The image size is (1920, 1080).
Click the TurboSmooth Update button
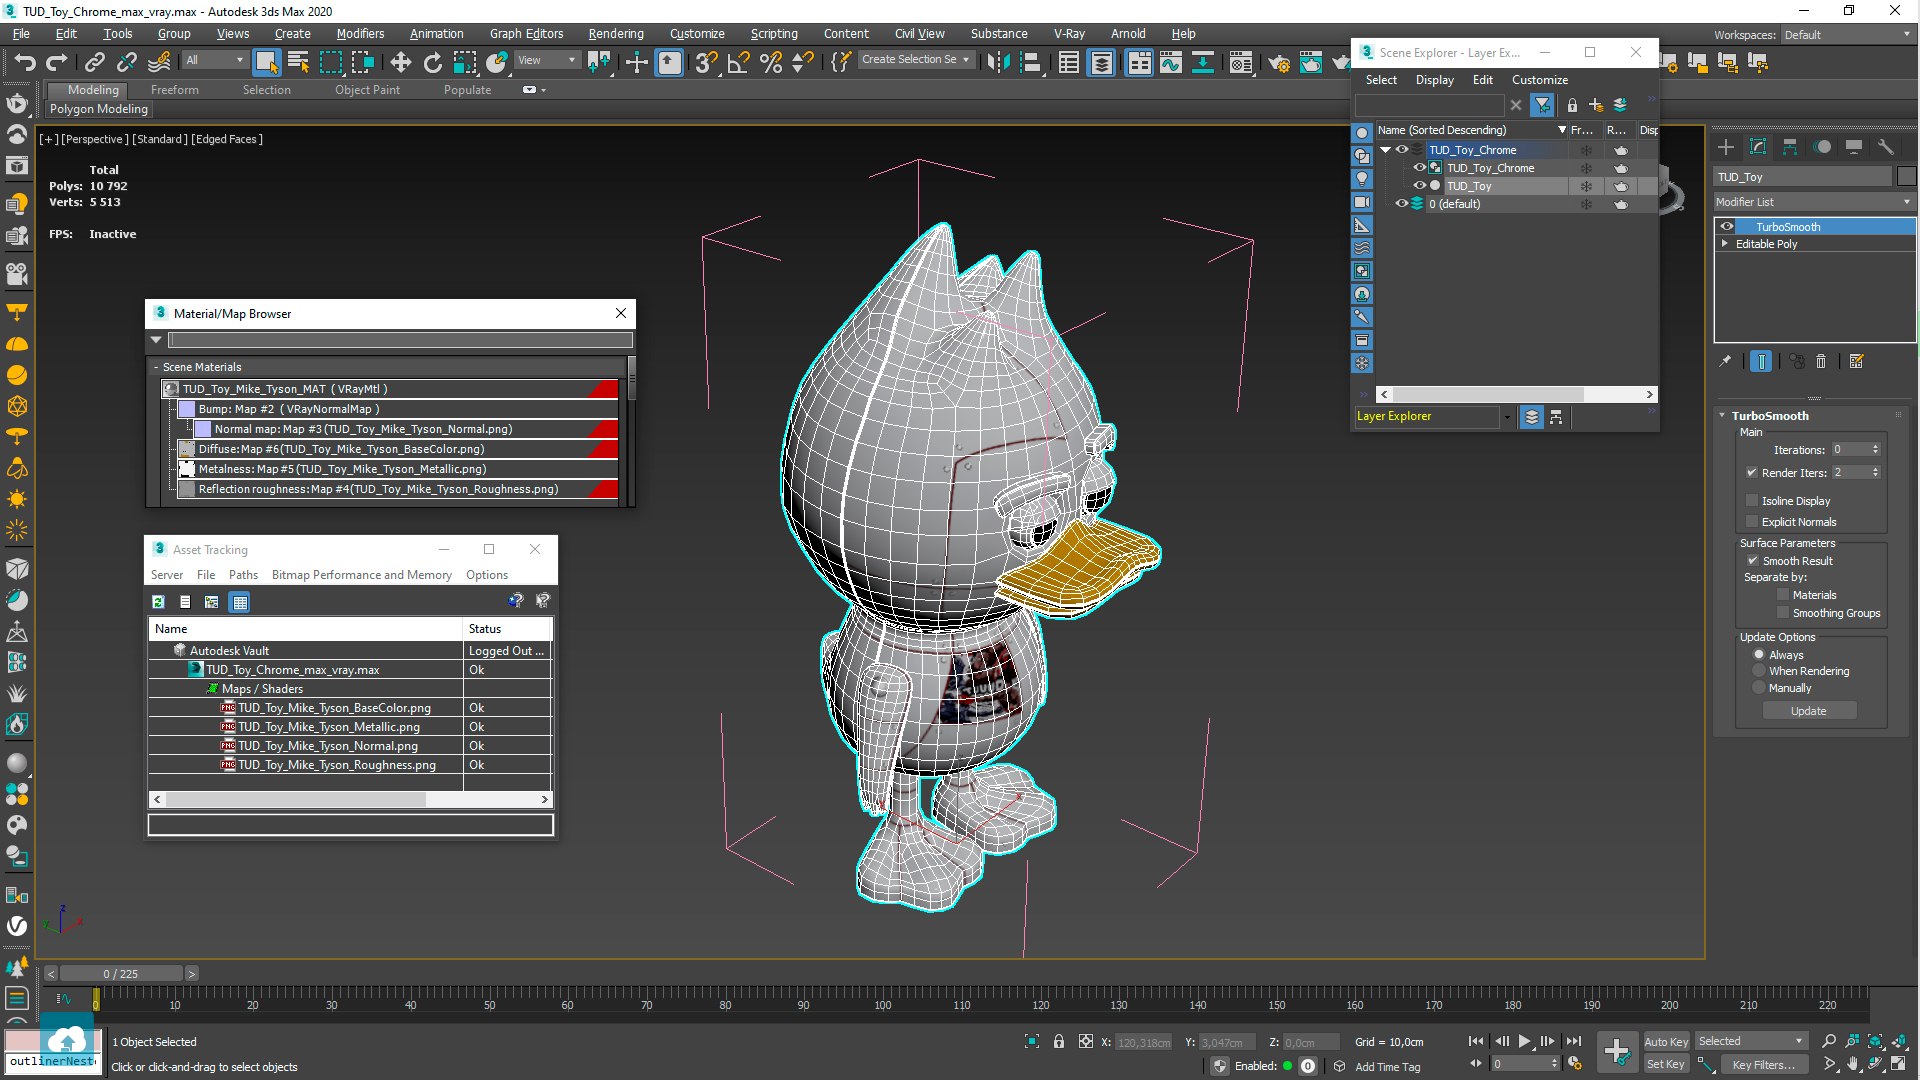click(x=1809, y=711)
